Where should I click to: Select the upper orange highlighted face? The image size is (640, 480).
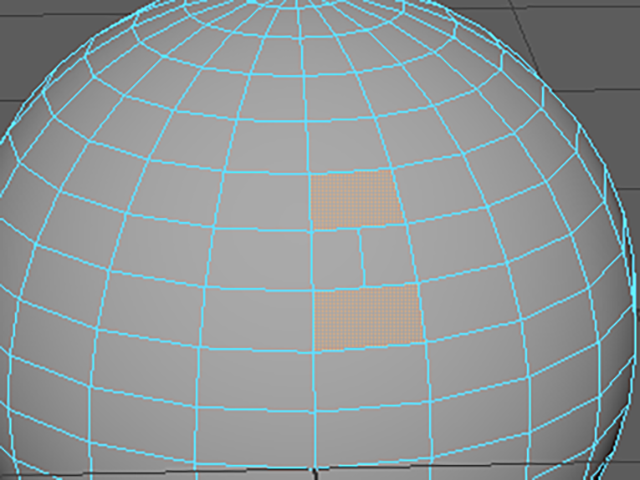(x=356, y=200)
